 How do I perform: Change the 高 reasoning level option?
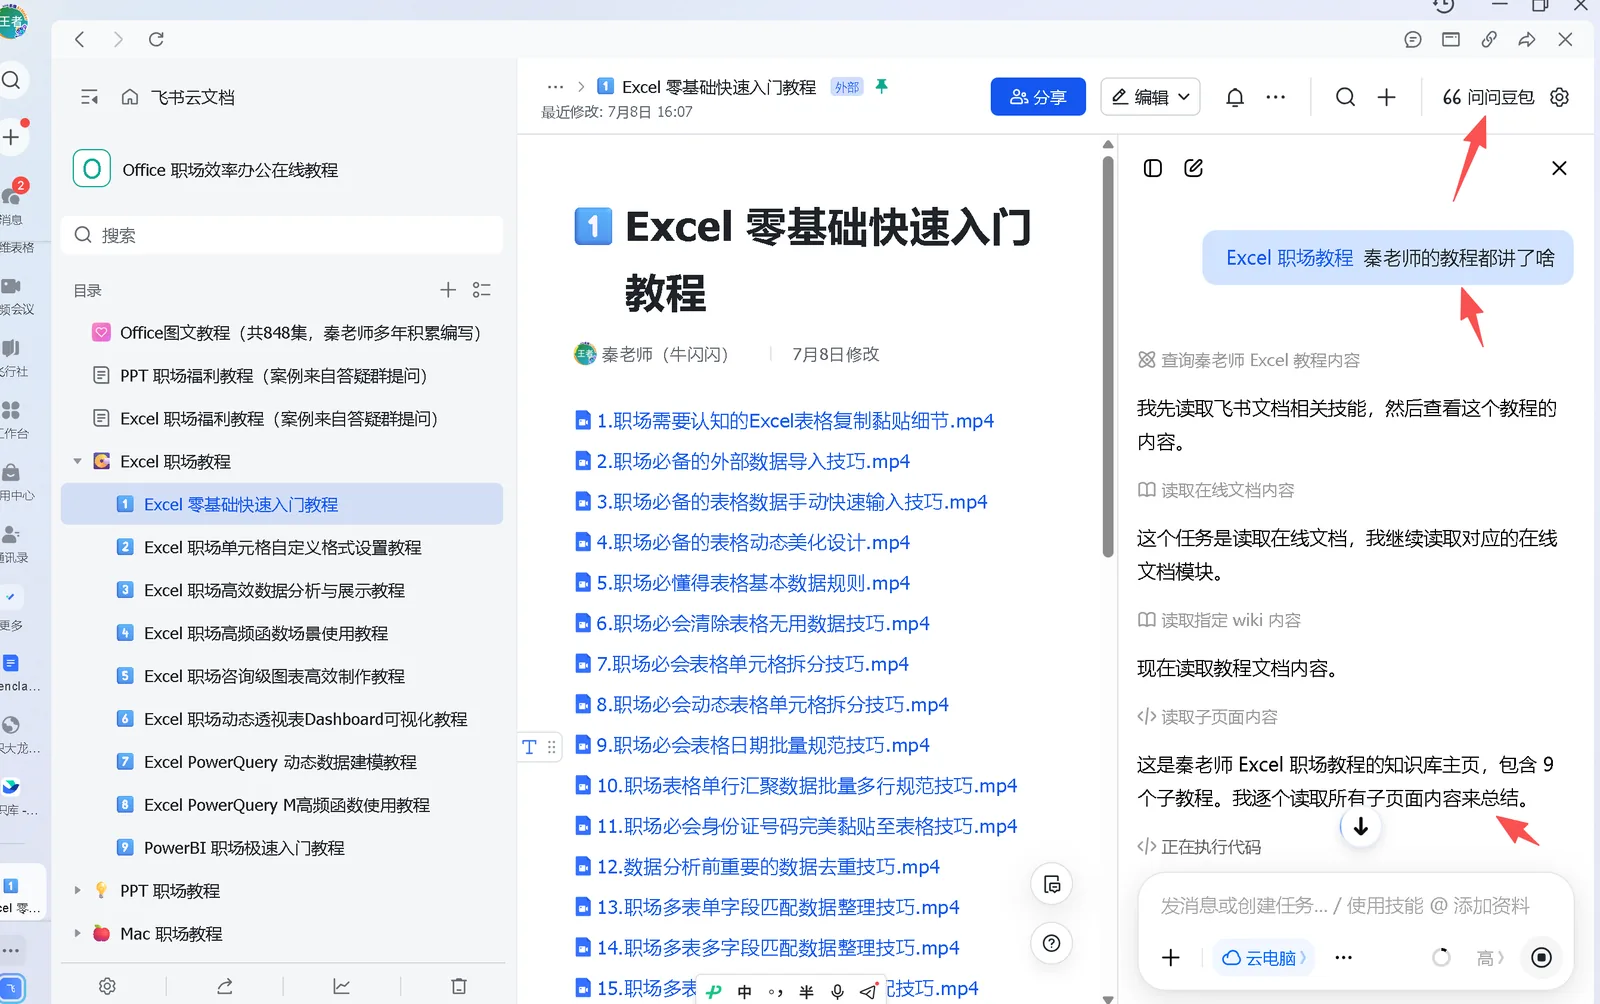pyautogui.click(x=1490, y=958)
